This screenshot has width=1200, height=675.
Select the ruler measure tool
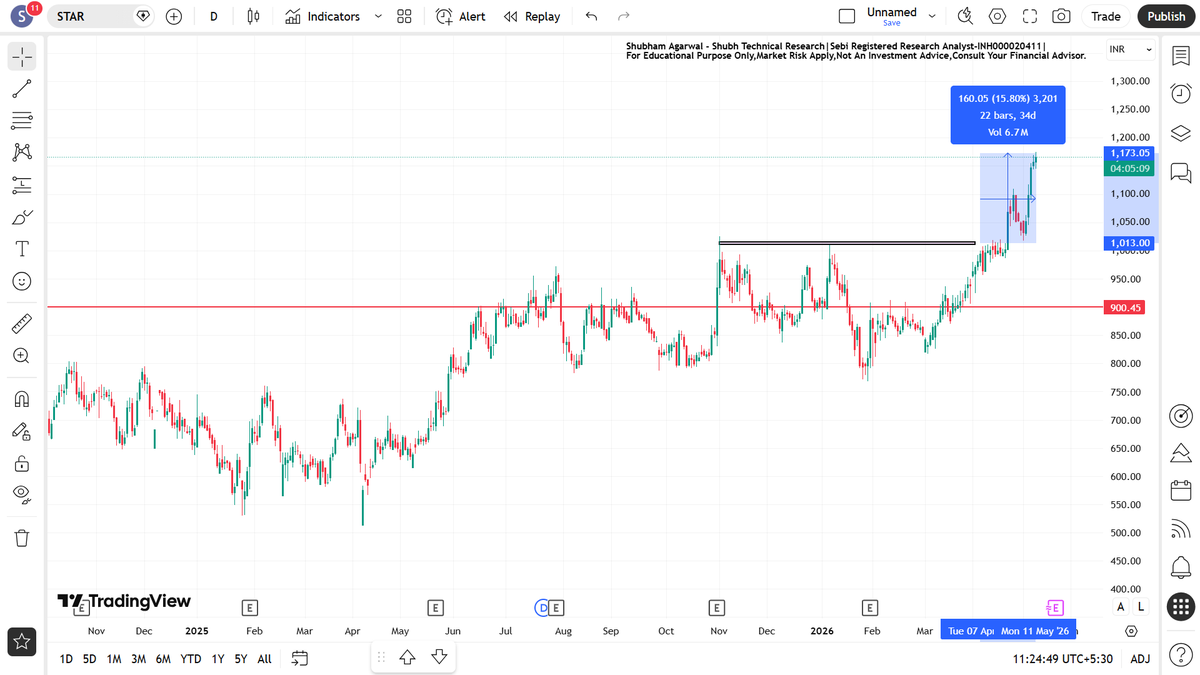tap(22, 323)
